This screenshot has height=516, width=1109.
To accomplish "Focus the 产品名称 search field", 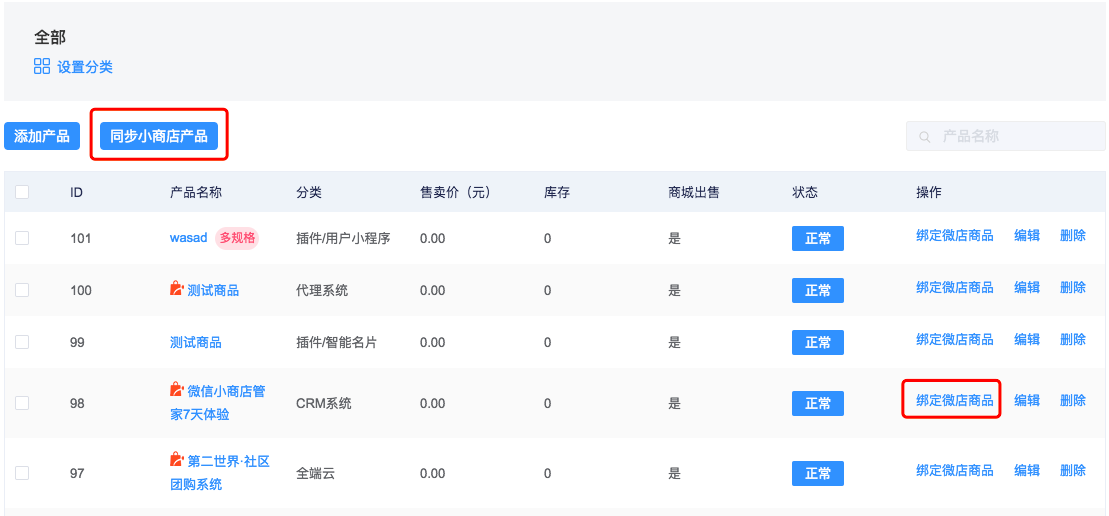I will coord(1006,136).
